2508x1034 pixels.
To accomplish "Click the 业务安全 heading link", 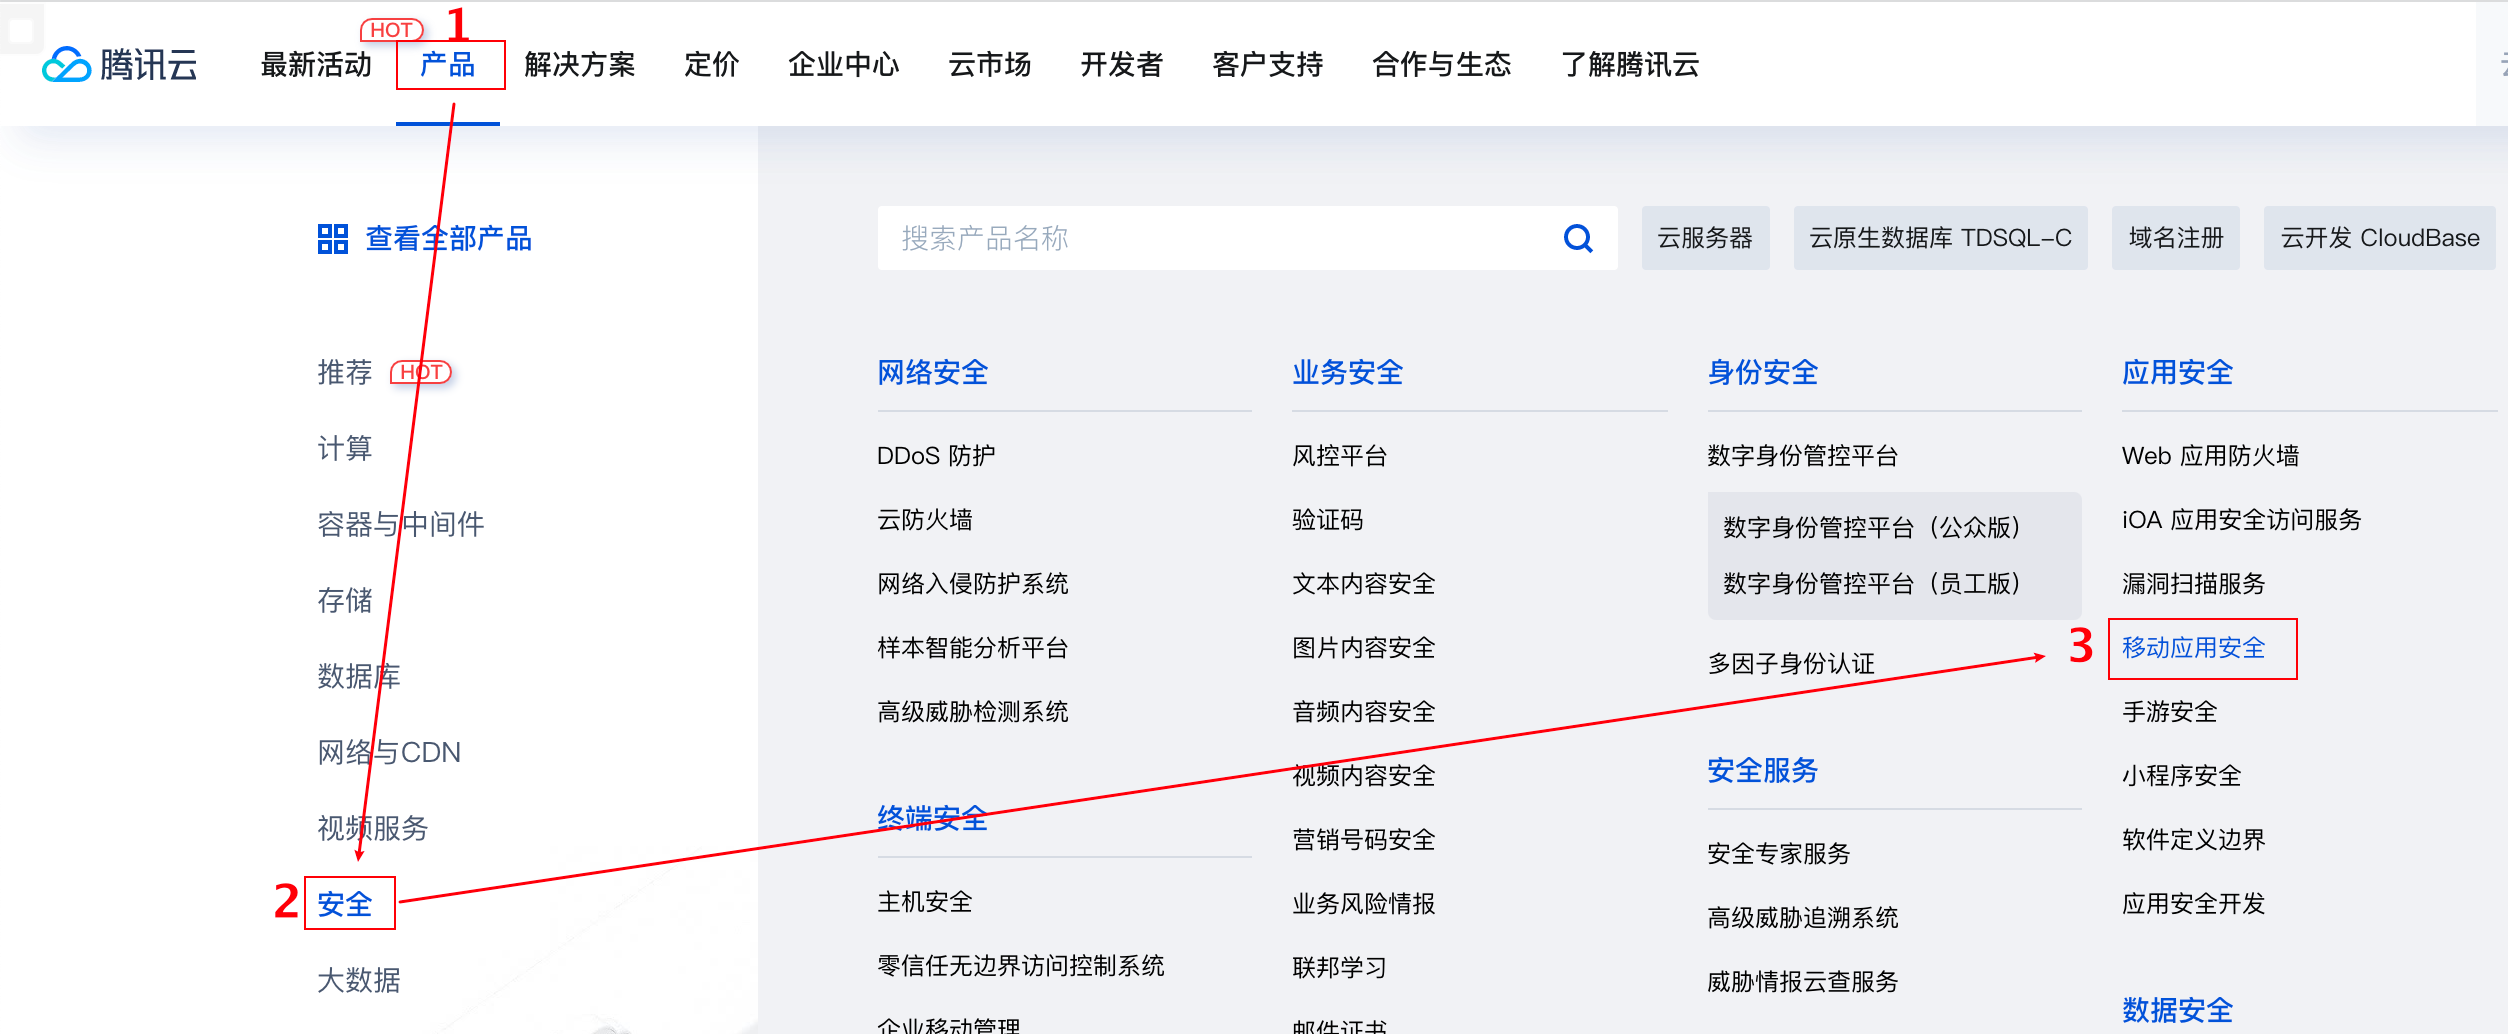I will [x=1348, y=373].
